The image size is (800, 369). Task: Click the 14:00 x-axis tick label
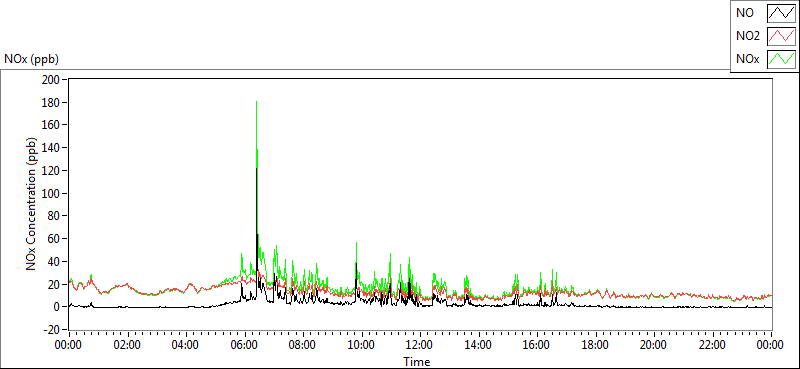(478, 345)
